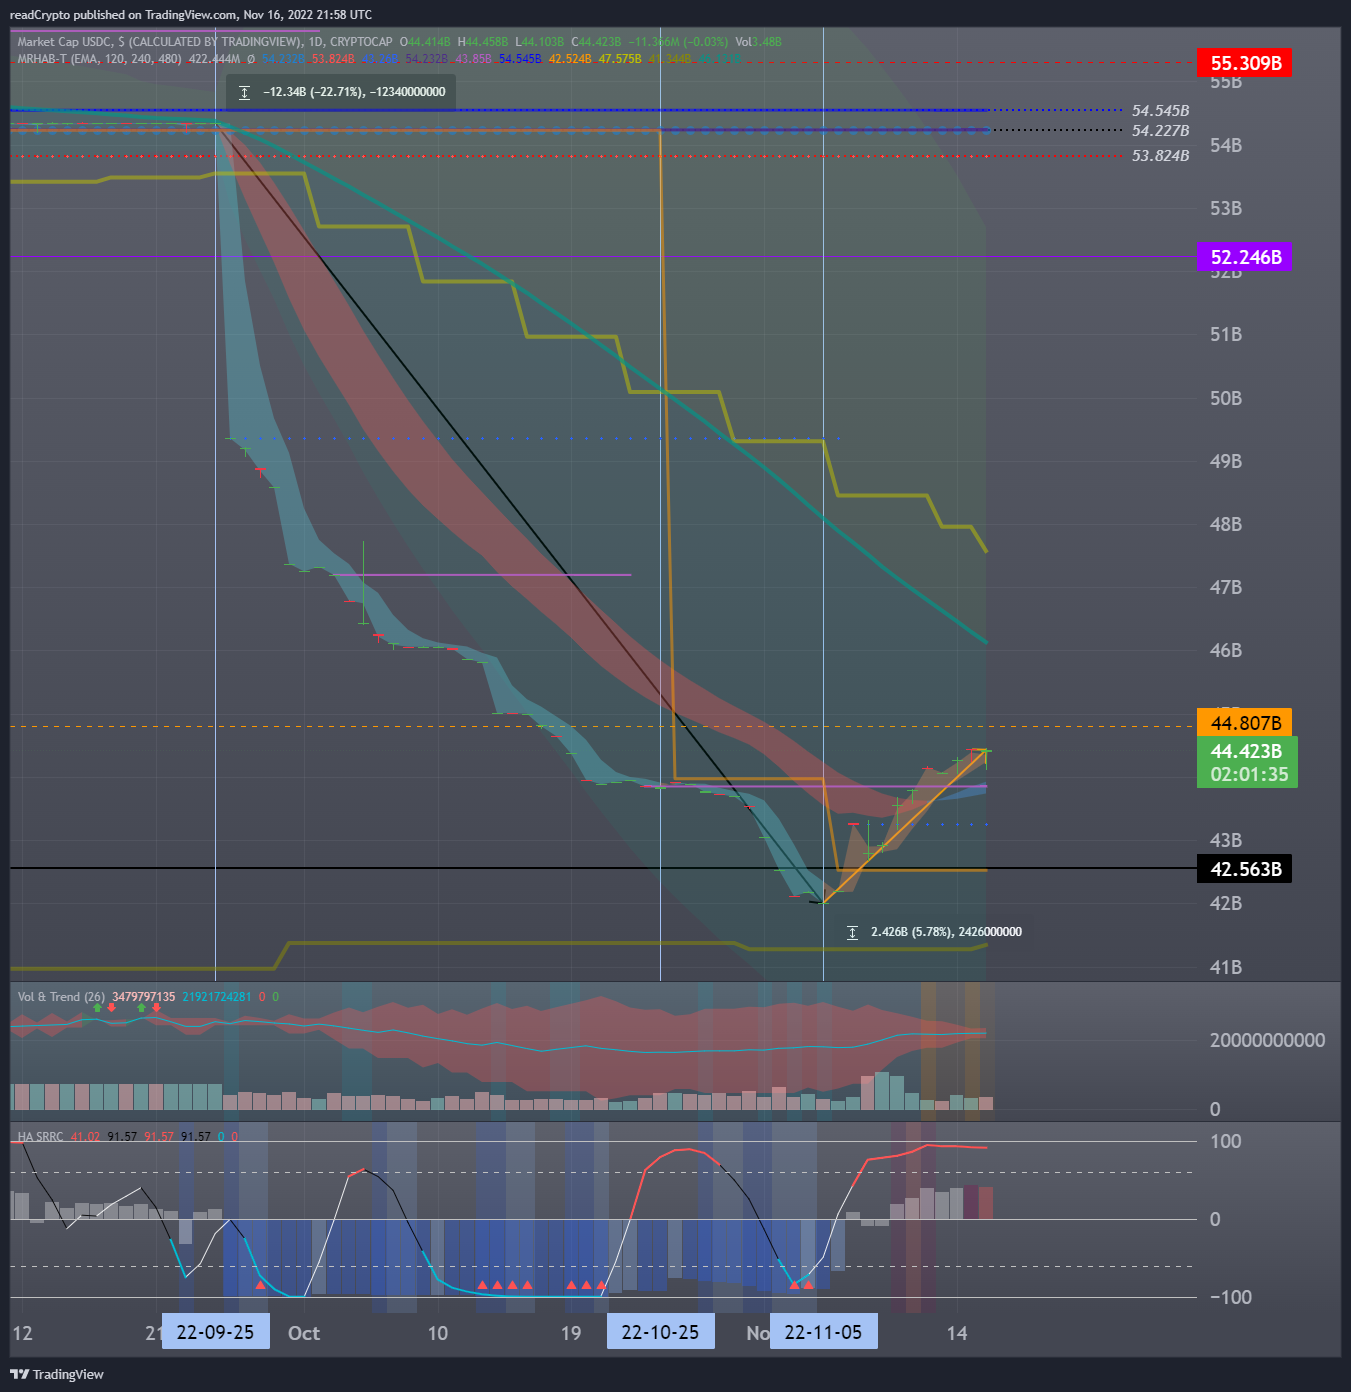Click the 41B tick on price axis
This screenshot has height=1392, width=1351.
click(x=1226, y=967)
